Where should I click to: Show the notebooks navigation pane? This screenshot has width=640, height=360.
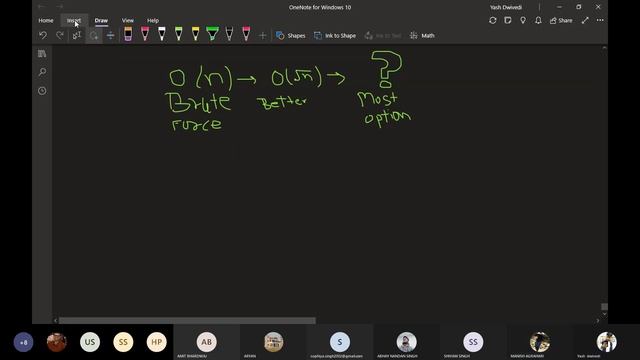(42, 54)
